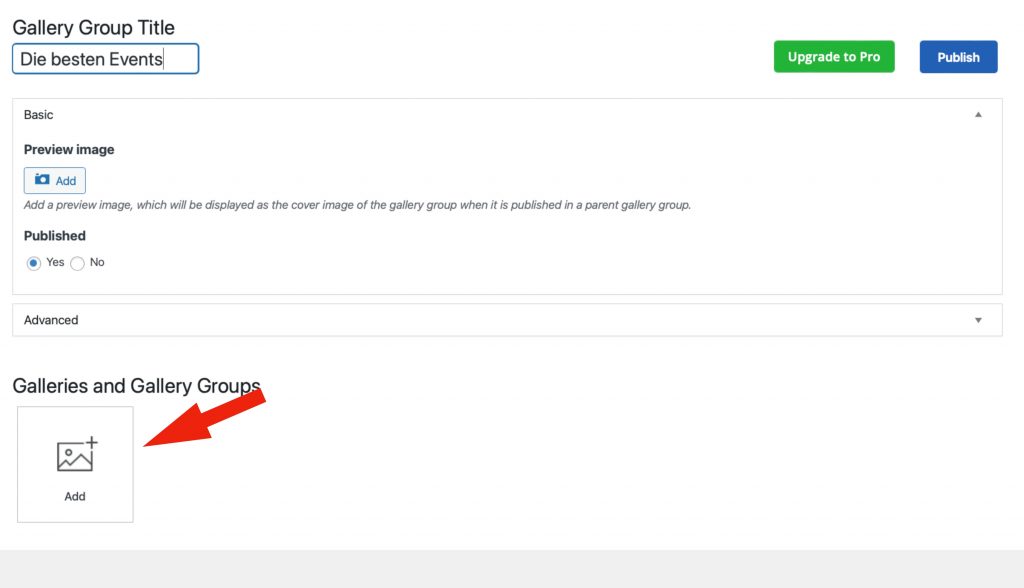The height and width of the screenshot is (588, 1024).
Task: Click the 'Preview image' field heading
Action: (69, 149)
